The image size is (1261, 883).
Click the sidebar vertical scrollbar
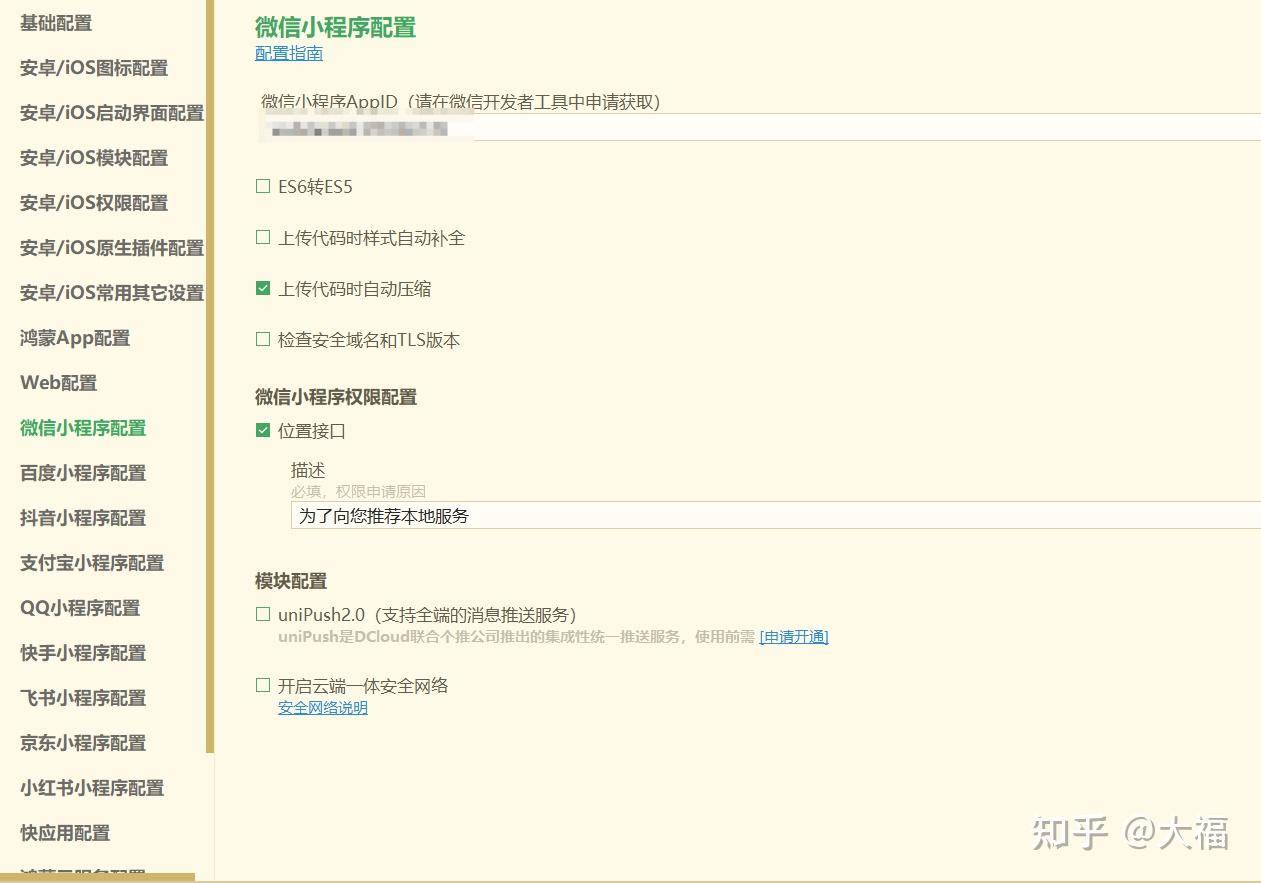pyautogui.click(x=210, y=376)
